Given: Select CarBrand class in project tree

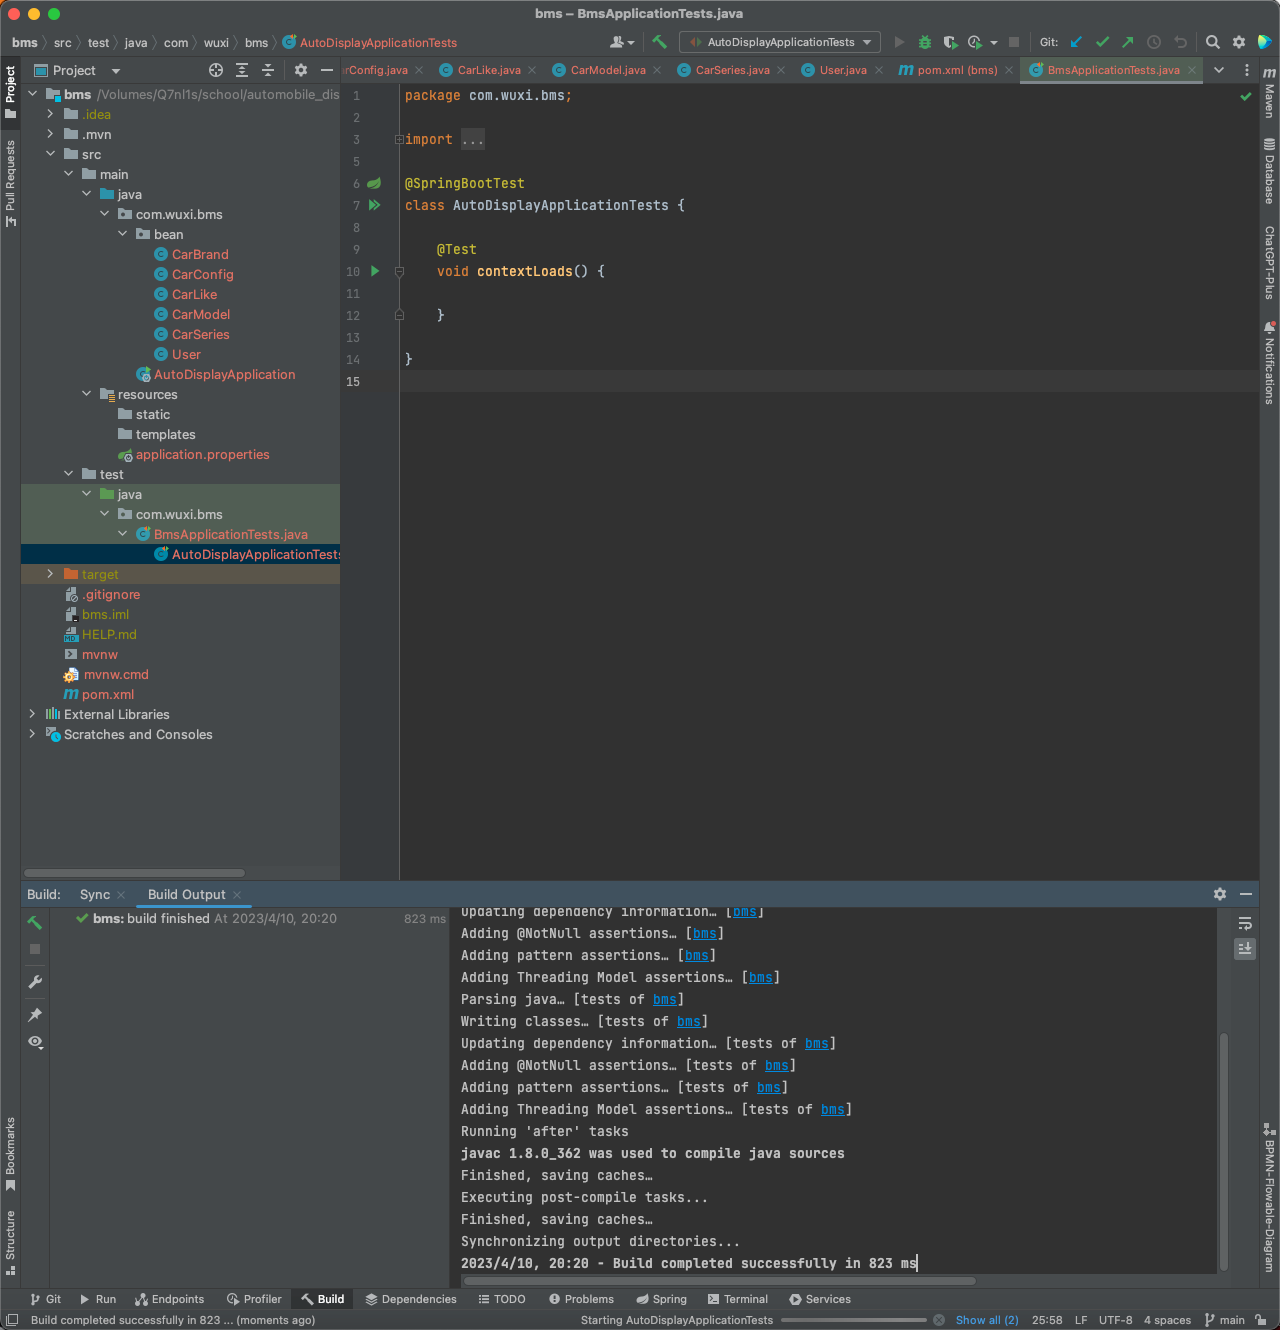Looking at the screenshot, I should coord(200,254).
